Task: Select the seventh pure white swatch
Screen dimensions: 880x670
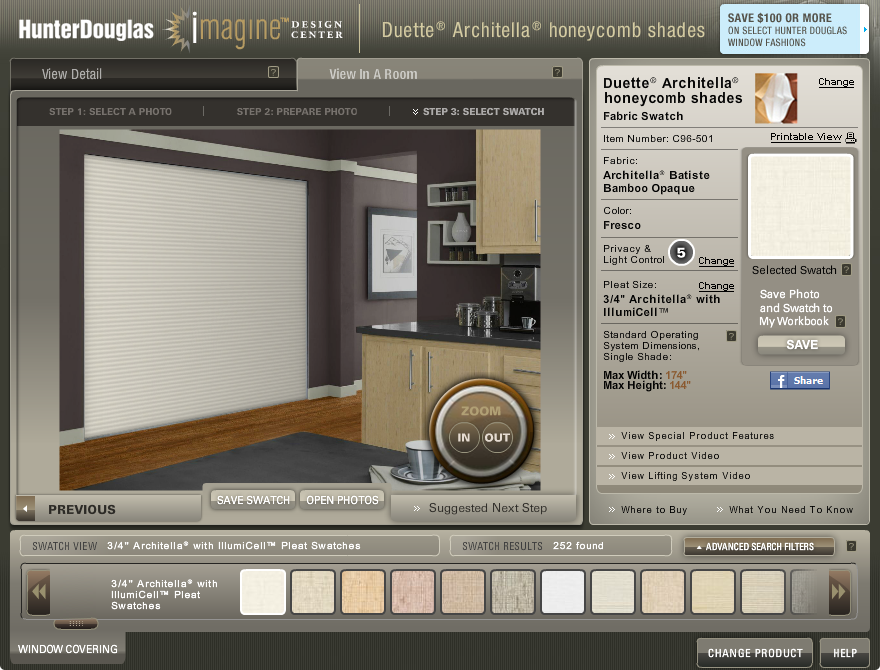Action: tap(563, 592)
